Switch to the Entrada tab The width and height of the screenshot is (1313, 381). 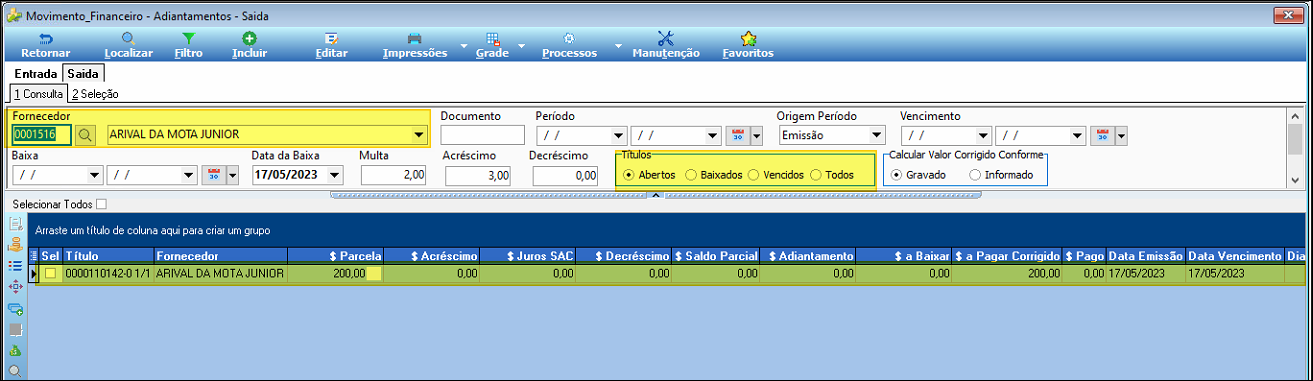35,74
